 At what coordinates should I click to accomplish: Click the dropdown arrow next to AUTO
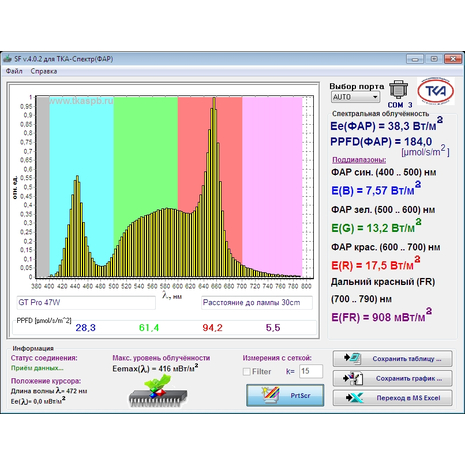click(375, 97)
